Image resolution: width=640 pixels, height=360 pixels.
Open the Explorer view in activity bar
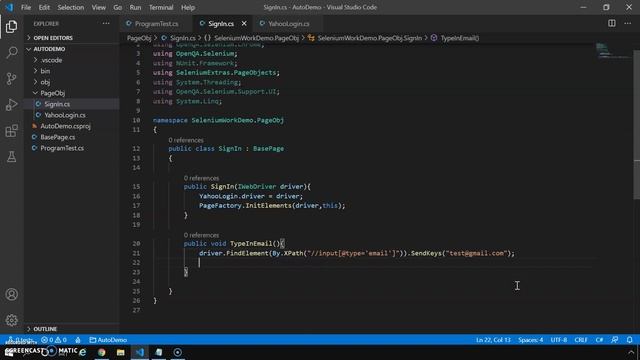point(11,27)
